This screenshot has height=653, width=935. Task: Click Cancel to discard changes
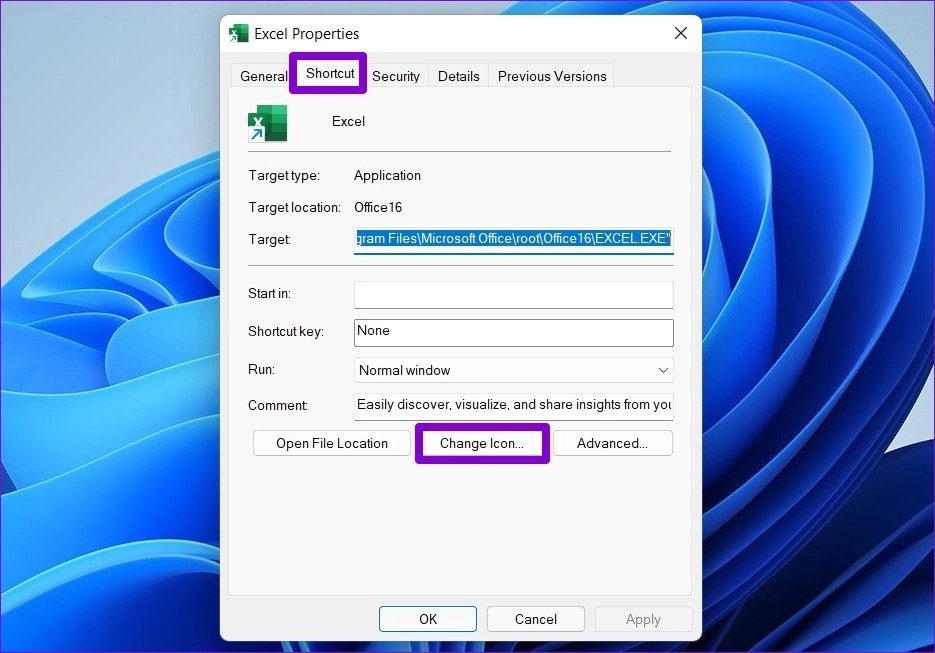535,618
